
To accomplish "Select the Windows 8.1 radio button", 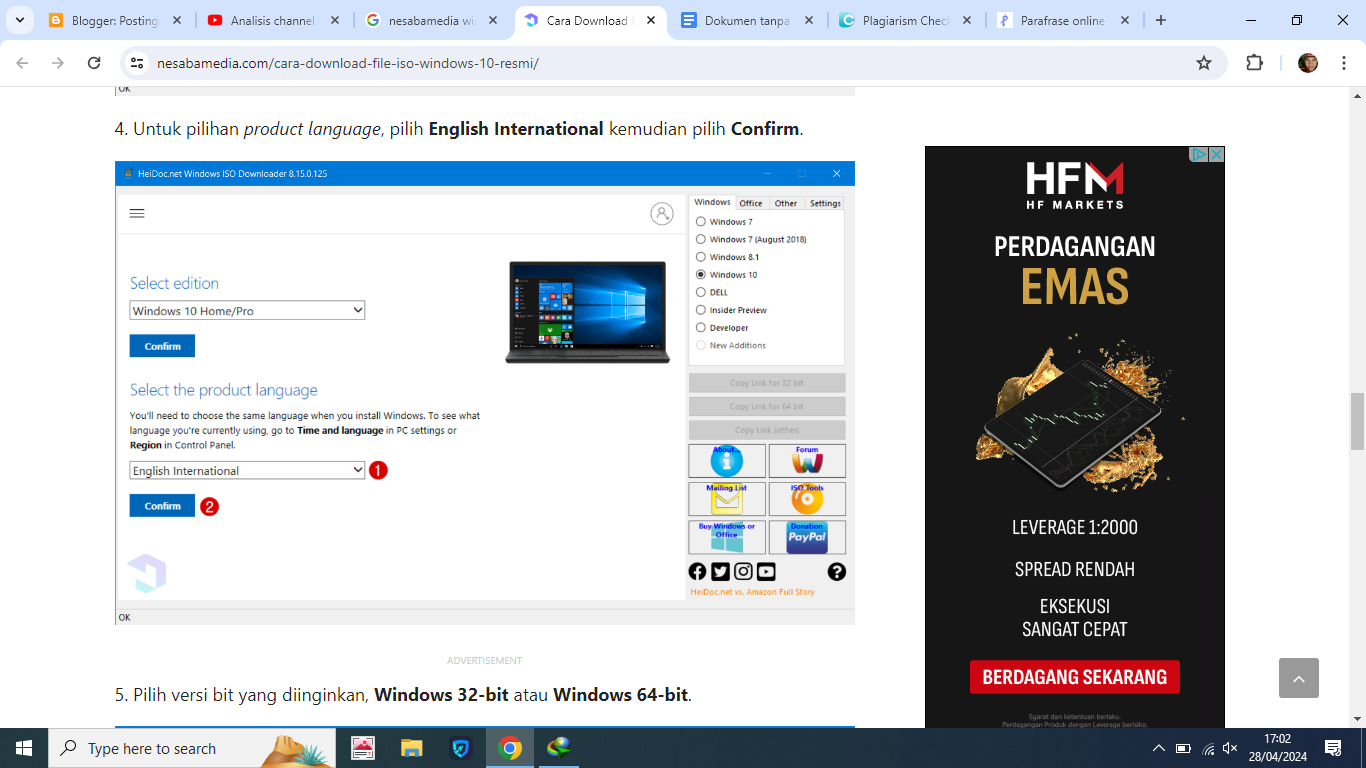I will 701,257.
